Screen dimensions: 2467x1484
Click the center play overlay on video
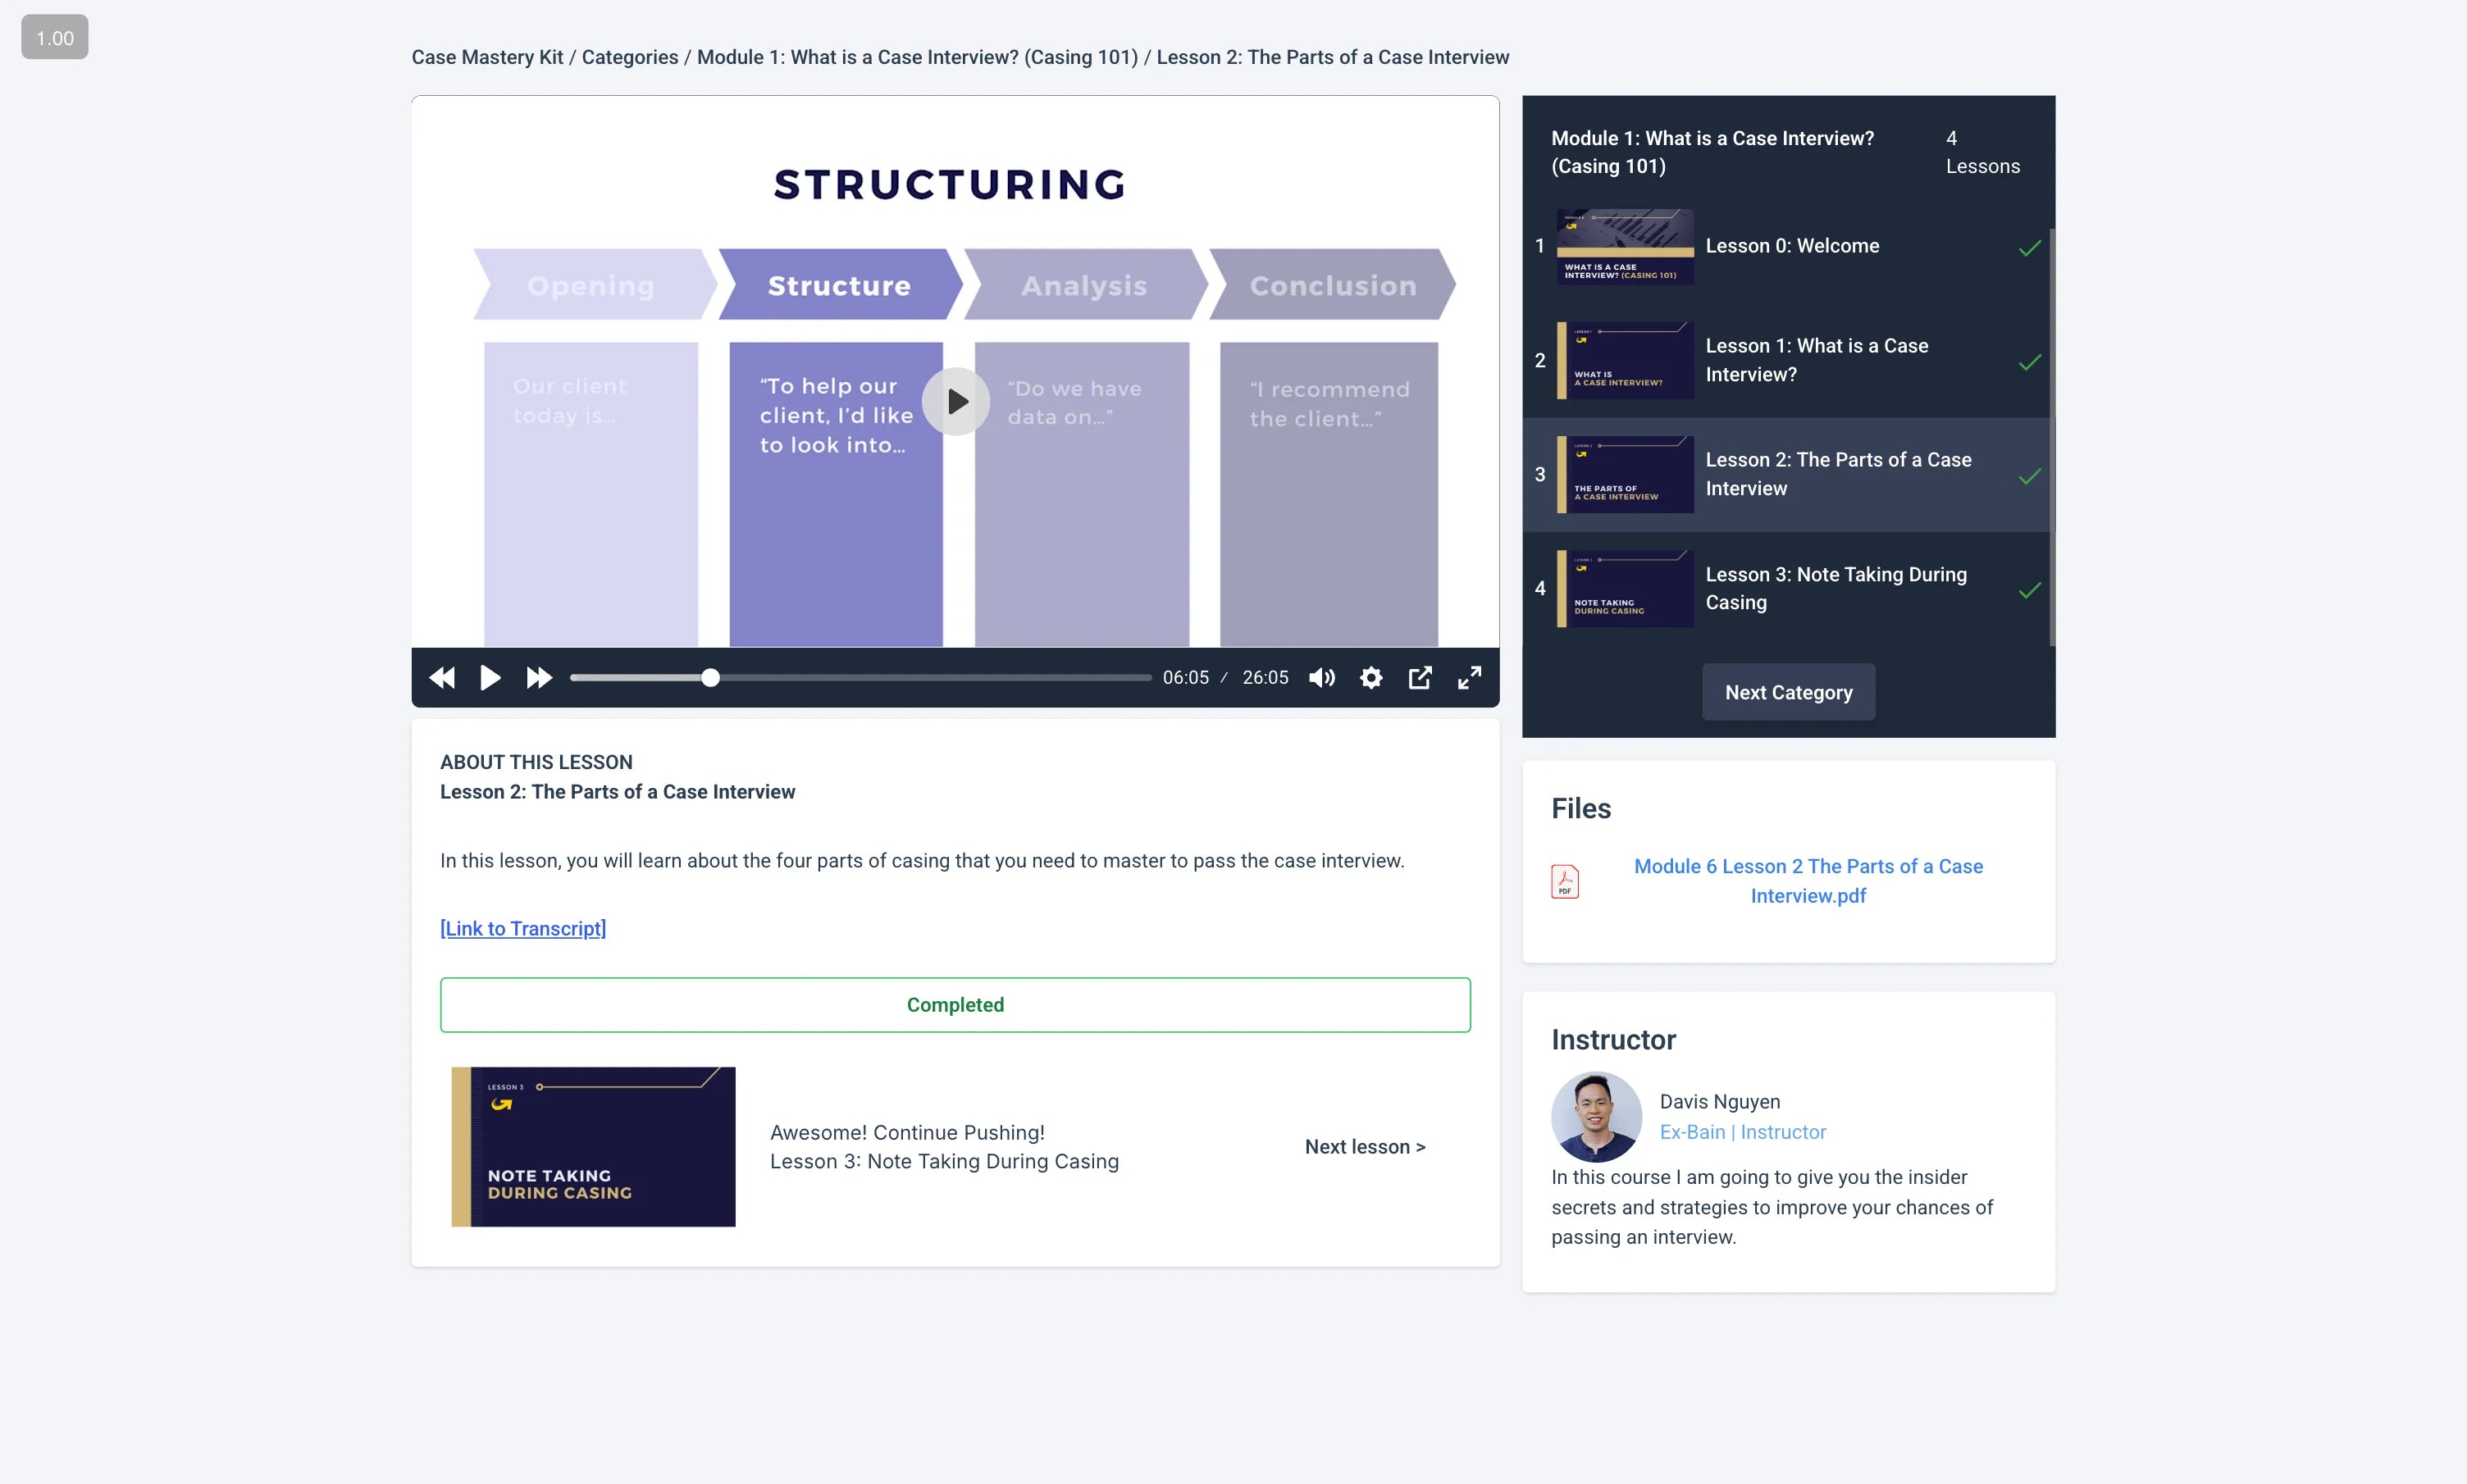[x=956, y=402]
